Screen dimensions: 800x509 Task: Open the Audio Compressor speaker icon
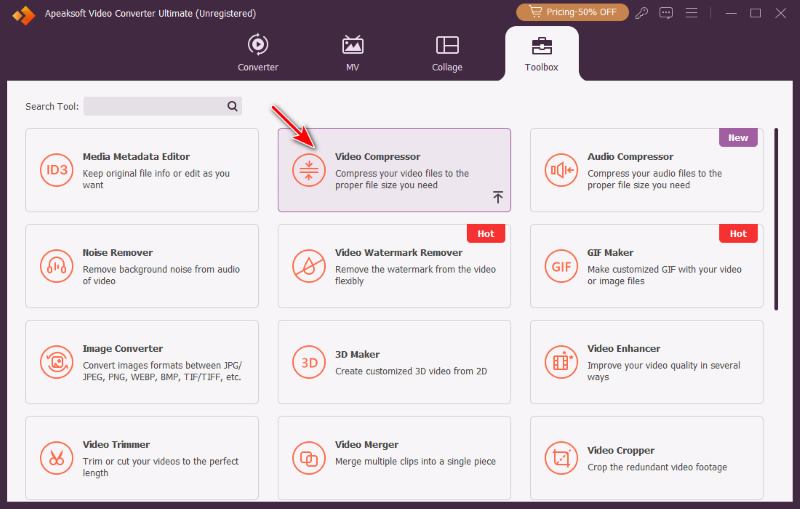[561, 170]
